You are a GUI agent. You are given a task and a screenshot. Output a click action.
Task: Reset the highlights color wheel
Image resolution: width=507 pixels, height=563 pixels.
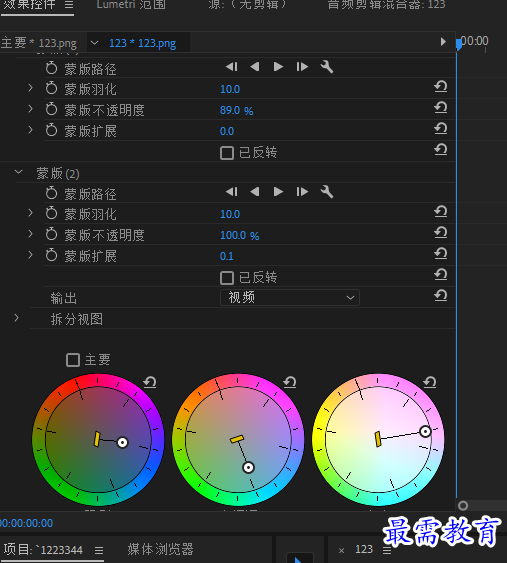click(430, 382)
